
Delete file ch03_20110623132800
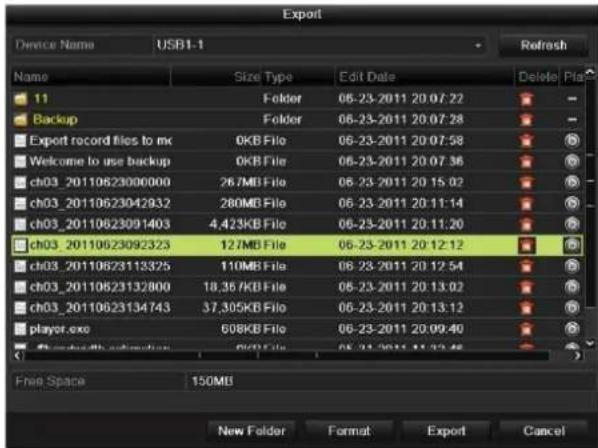[526, 287]
